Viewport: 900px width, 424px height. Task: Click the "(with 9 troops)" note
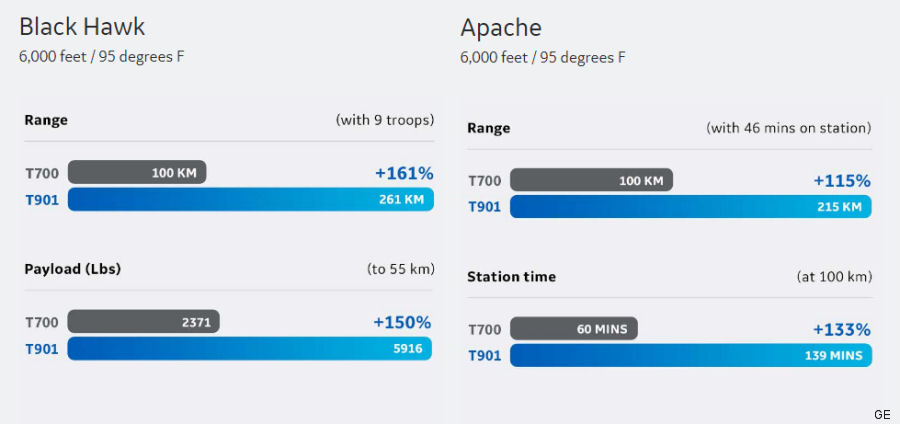[x=385, y=120]
